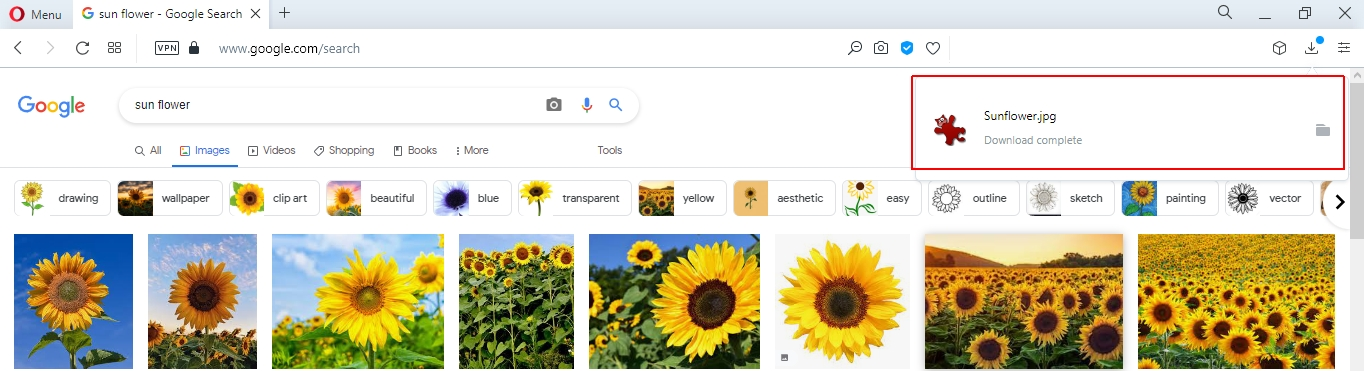Filter by the easy chip
This screenshot has height=371, width=1364.
click(881, 198)
